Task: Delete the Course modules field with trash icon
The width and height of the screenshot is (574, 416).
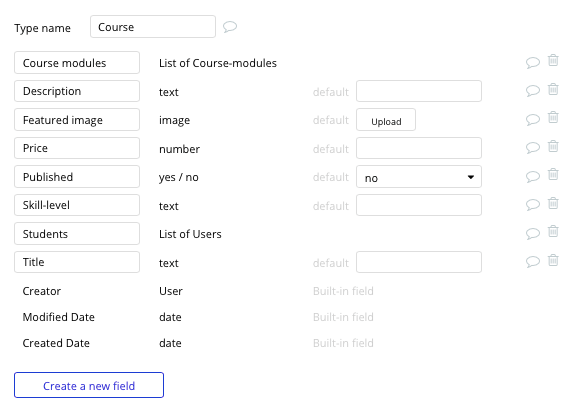Action: (553, 60)
